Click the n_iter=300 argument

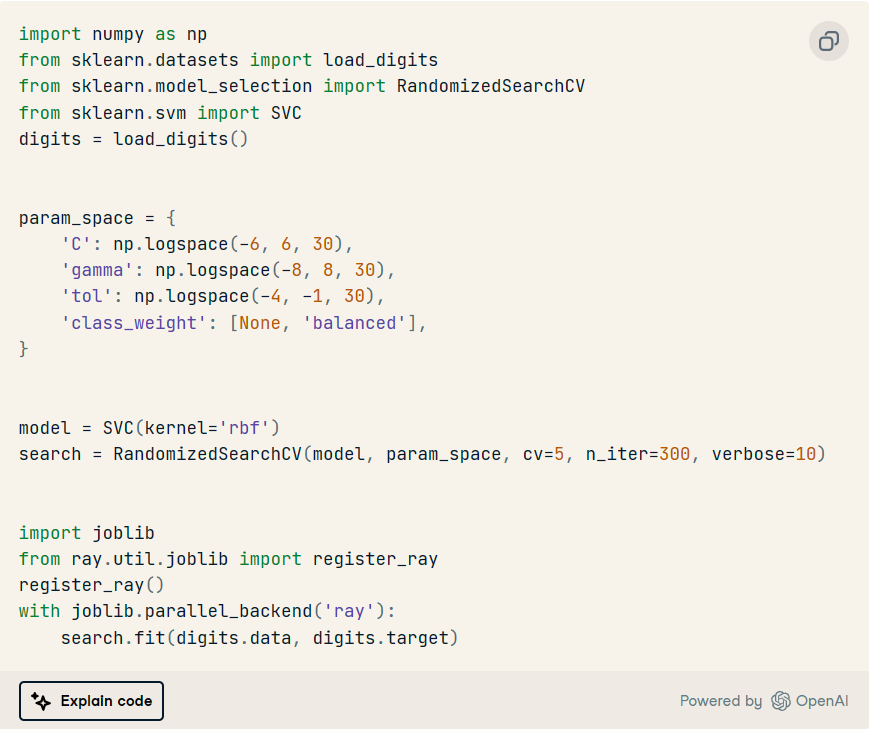(638, 454)
